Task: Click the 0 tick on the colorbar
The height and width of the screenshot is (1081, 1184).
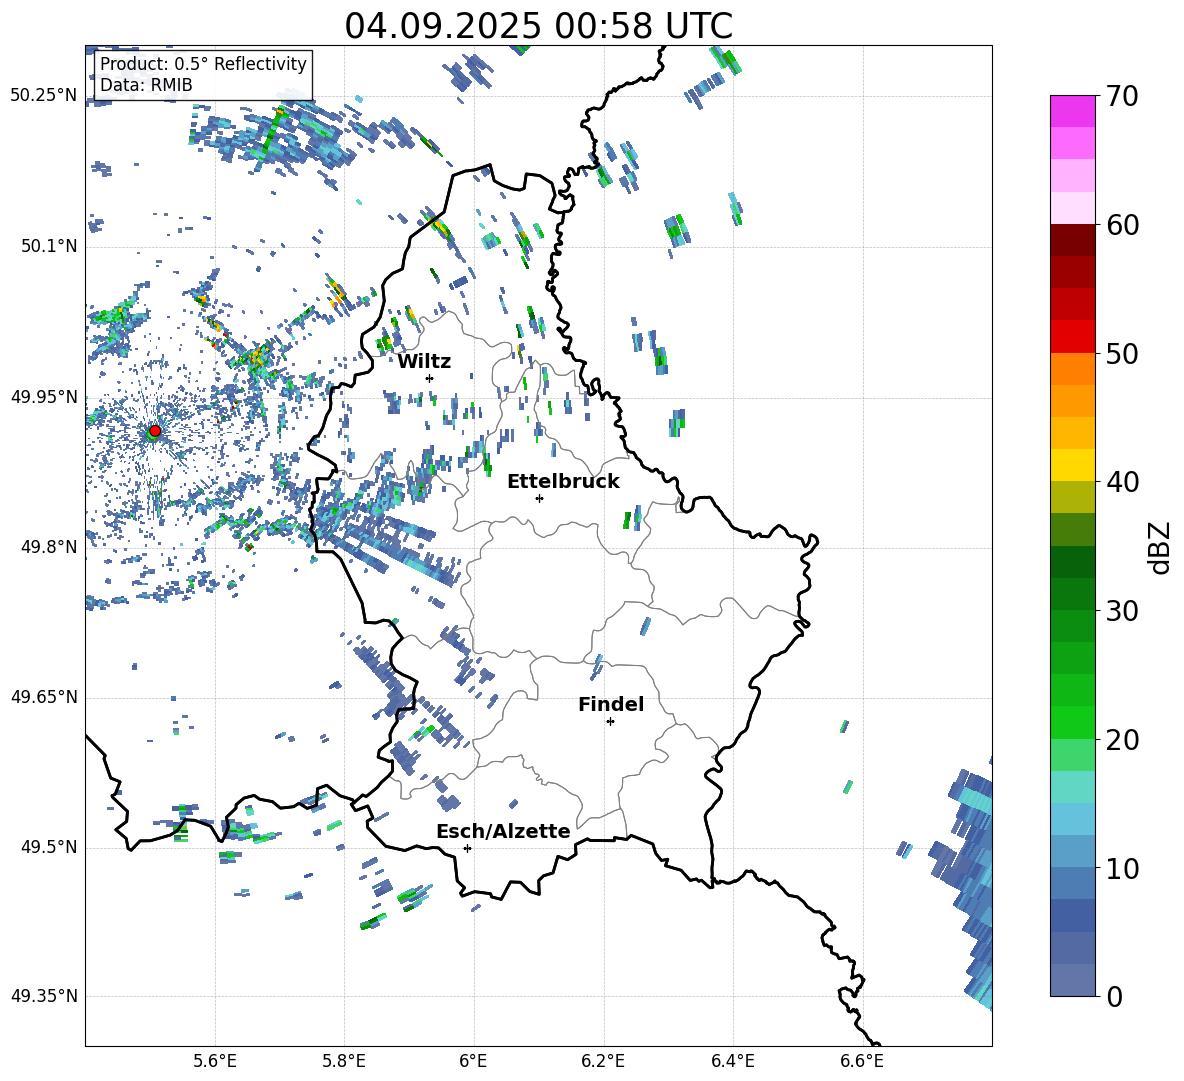Action: point(1114,996)
